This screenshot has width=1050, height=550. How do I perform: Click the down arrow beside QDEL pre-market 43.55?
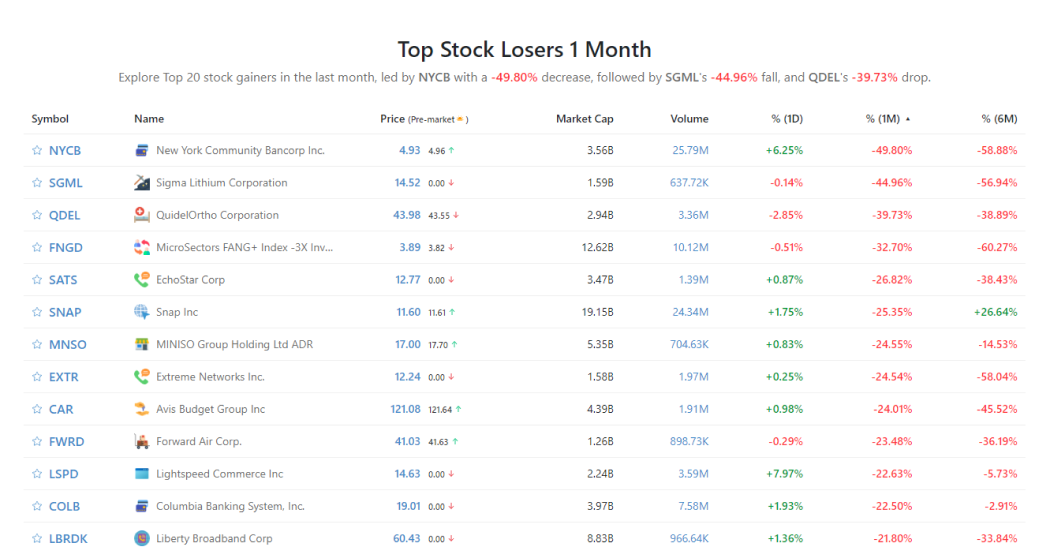coord(456,215)
